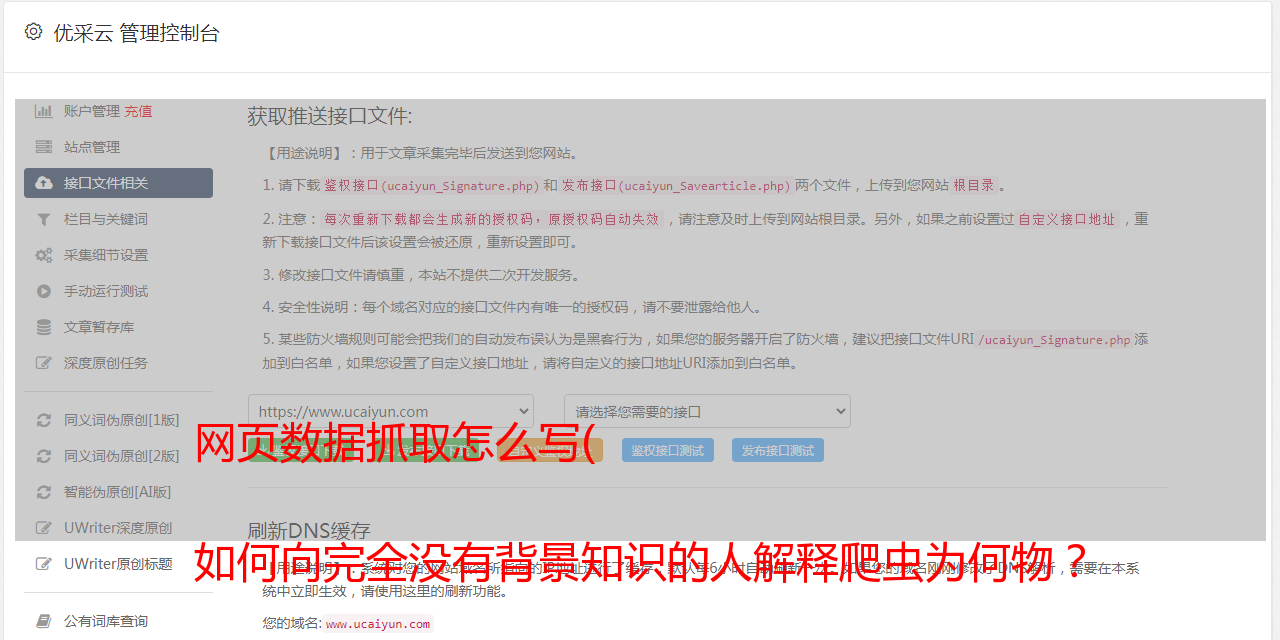Click the 鉴权接口测试 button
The height and width of the screenshot is (640, 1280).
[x=668, y=450]
